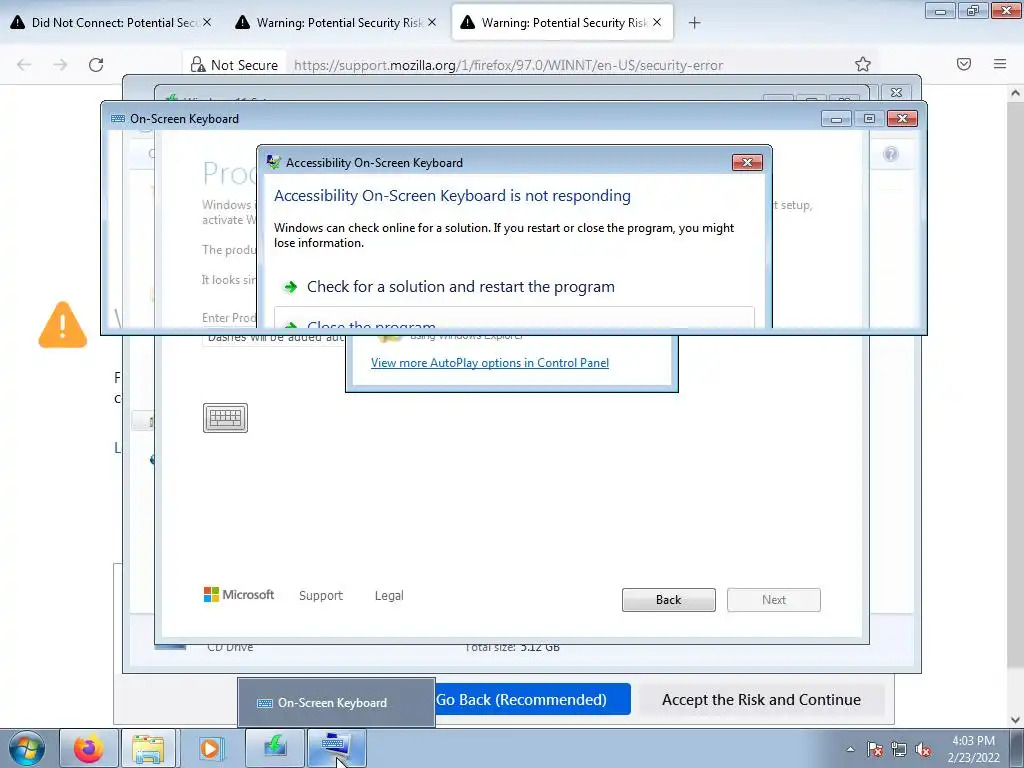This screenshot has height=768, width=1024.
Task: Click the on-screen keyboard icon in setup
Action: click(225, 418)
